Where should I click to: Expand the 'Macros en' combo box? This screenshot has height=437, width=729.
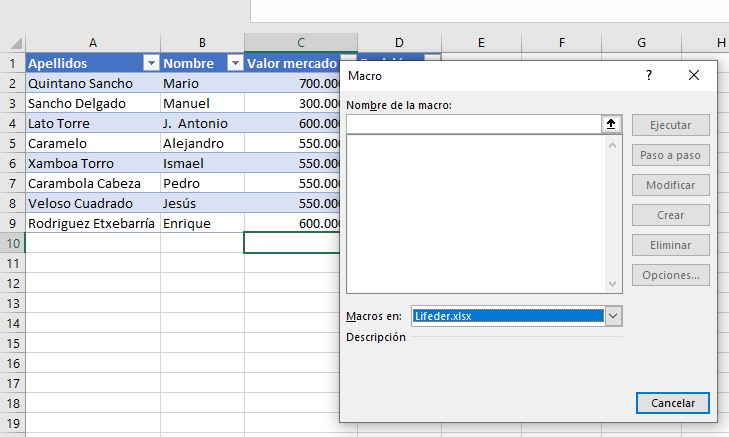pos(614,316)
